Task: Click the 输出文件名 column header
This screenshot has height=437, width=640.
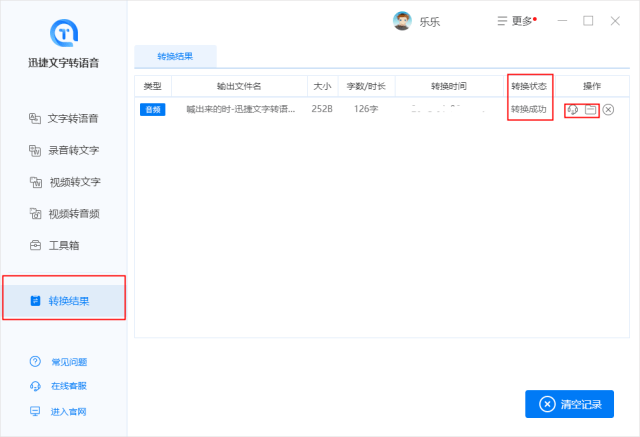Action: coord(239,86)
